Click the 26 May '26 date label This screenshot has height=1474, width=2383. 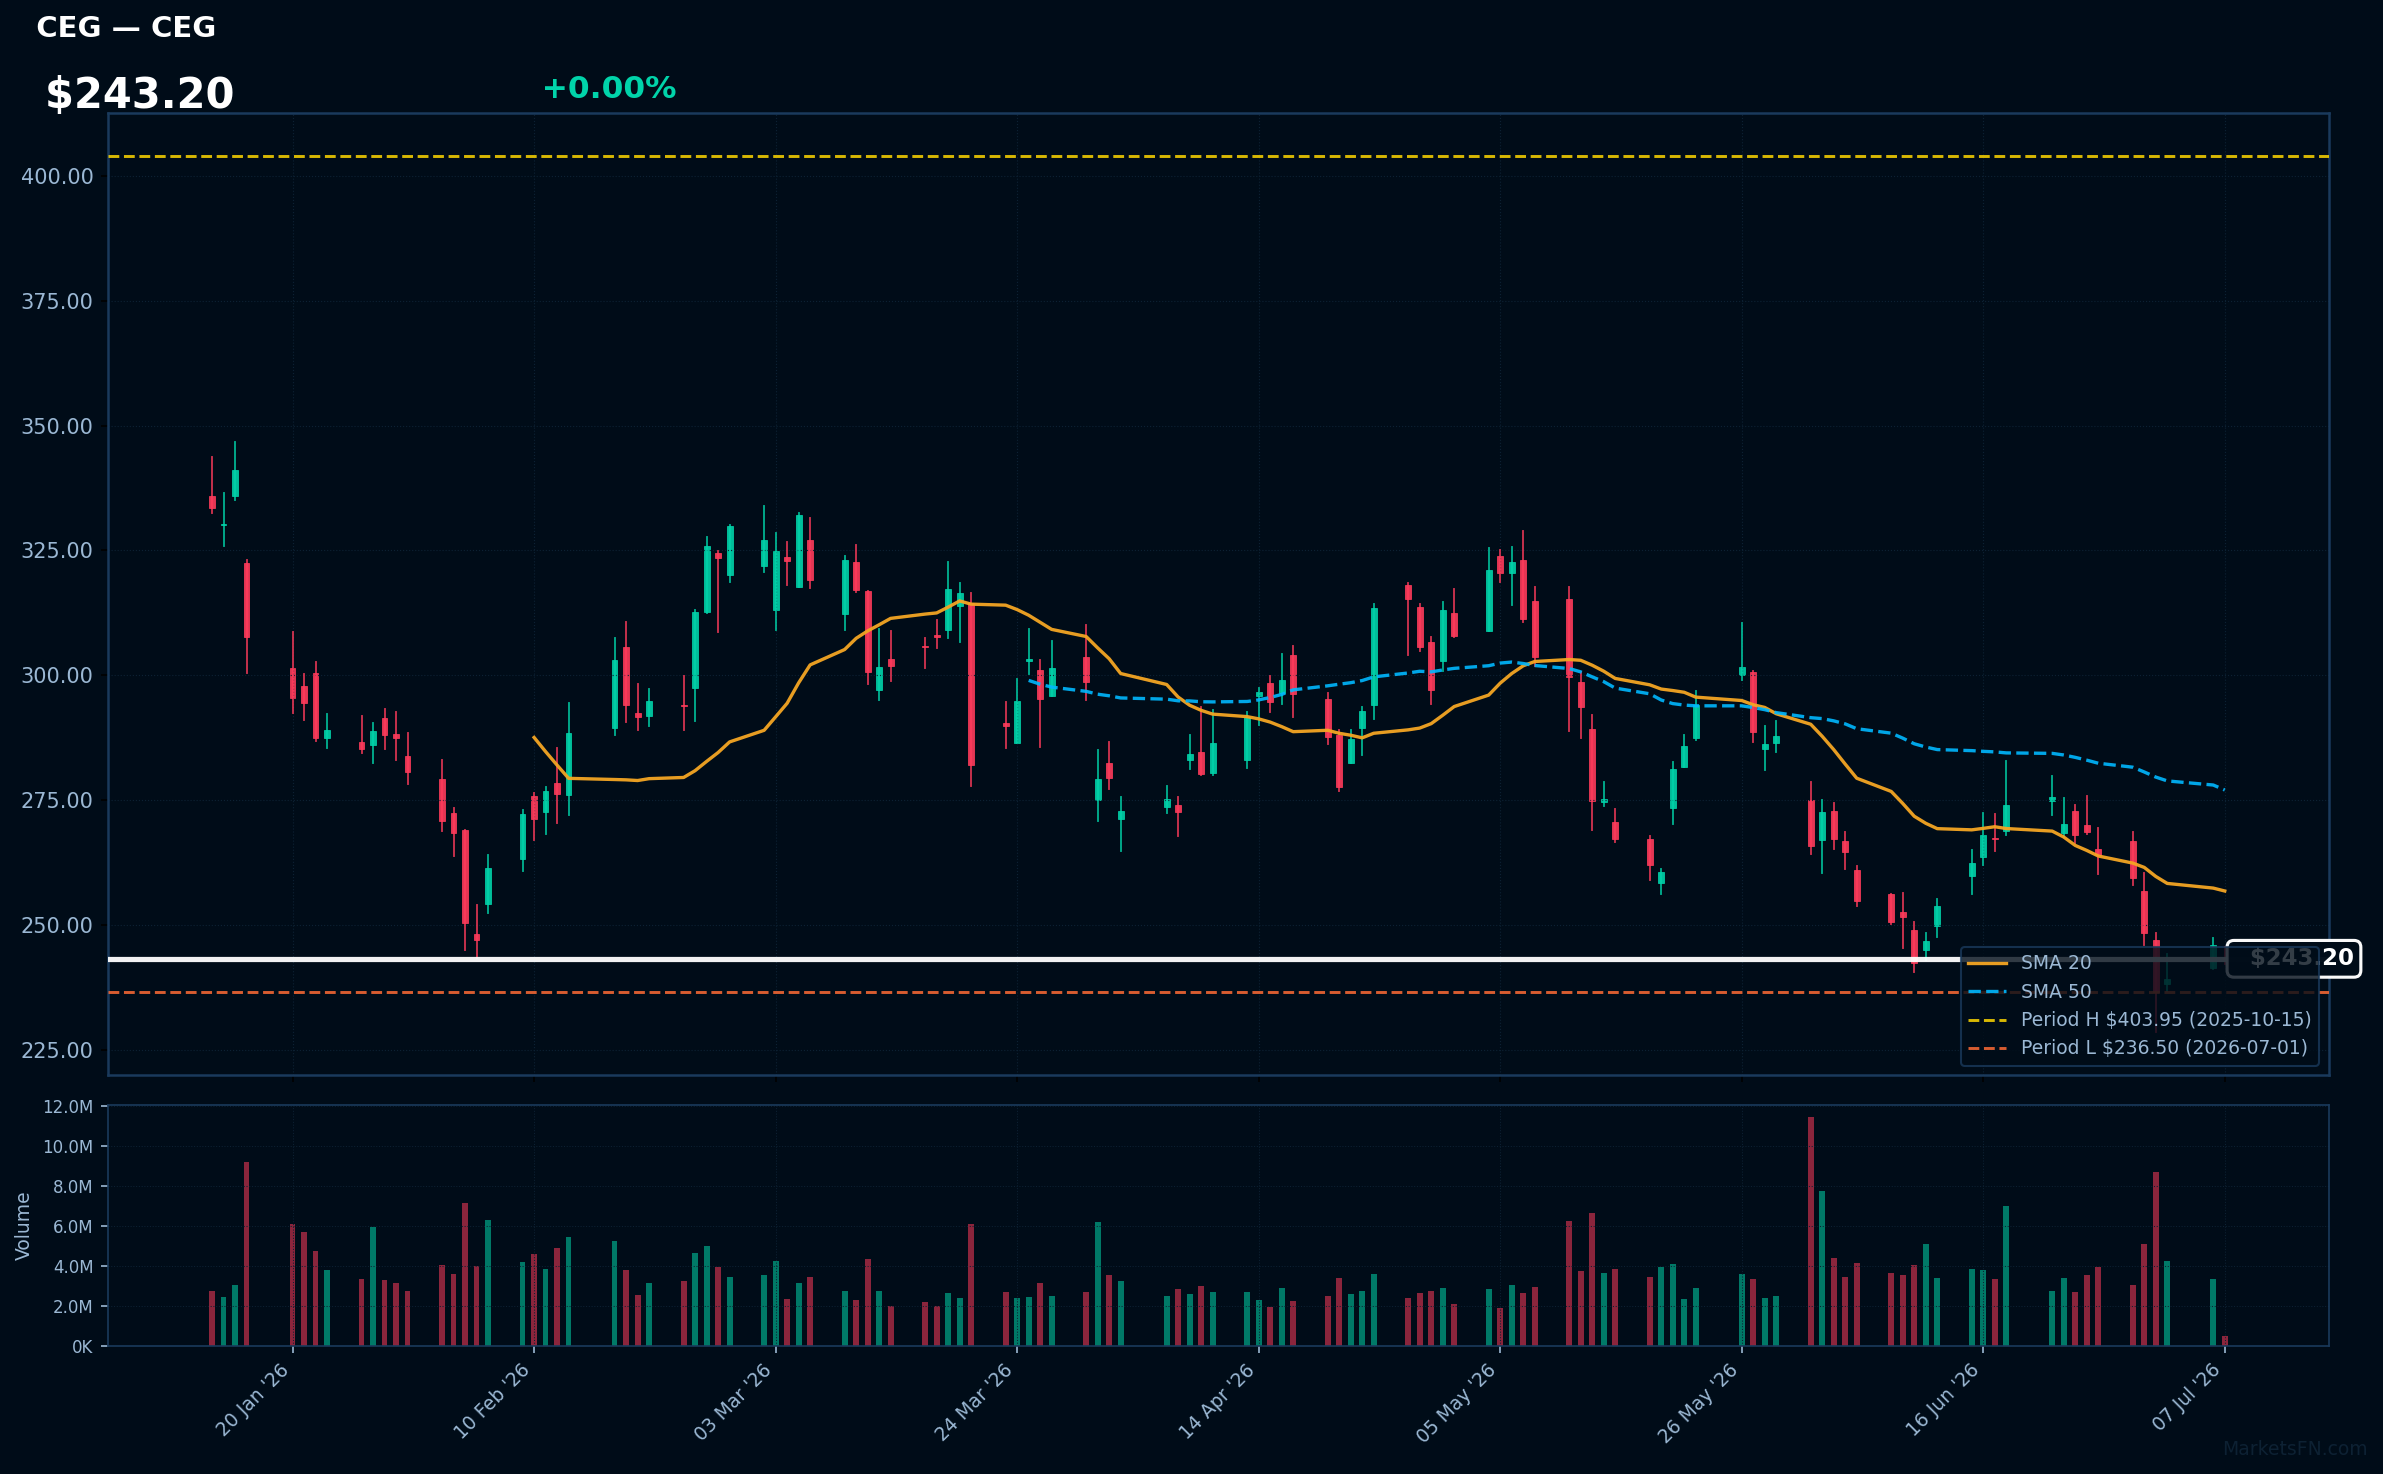pos(1697,1402)
